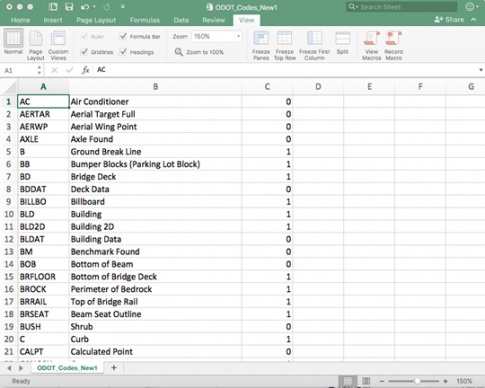Click the Name Box stepper arrows

39,70
